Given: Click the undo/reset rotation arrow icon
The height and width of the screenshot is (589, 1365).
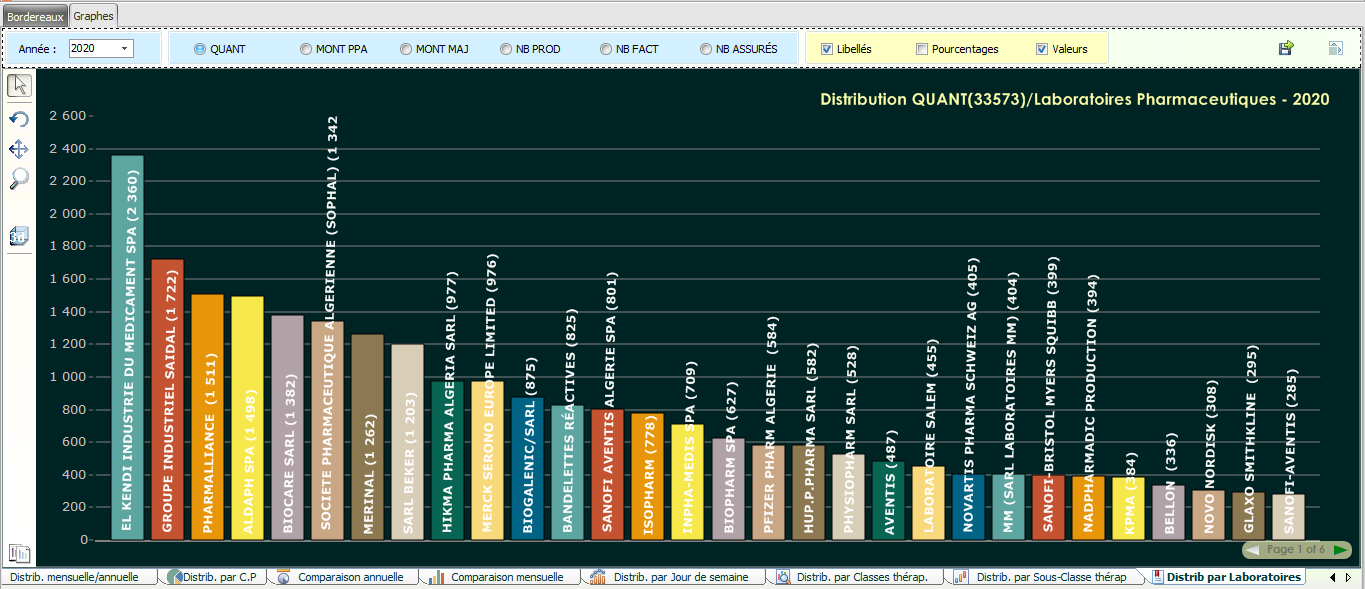Looking at the screenshot, I should 19,119.
